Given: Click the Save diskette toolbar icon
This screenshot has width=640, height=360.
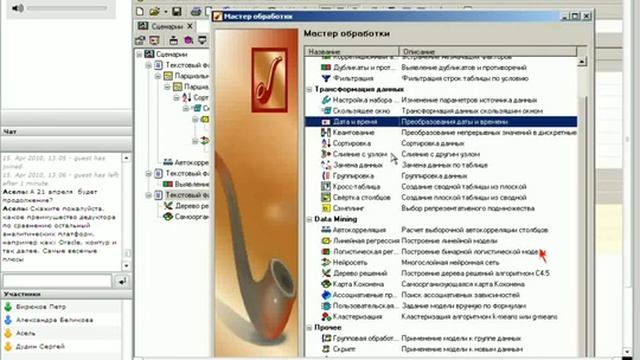Looking at the screenshot, I should (176, 11).
